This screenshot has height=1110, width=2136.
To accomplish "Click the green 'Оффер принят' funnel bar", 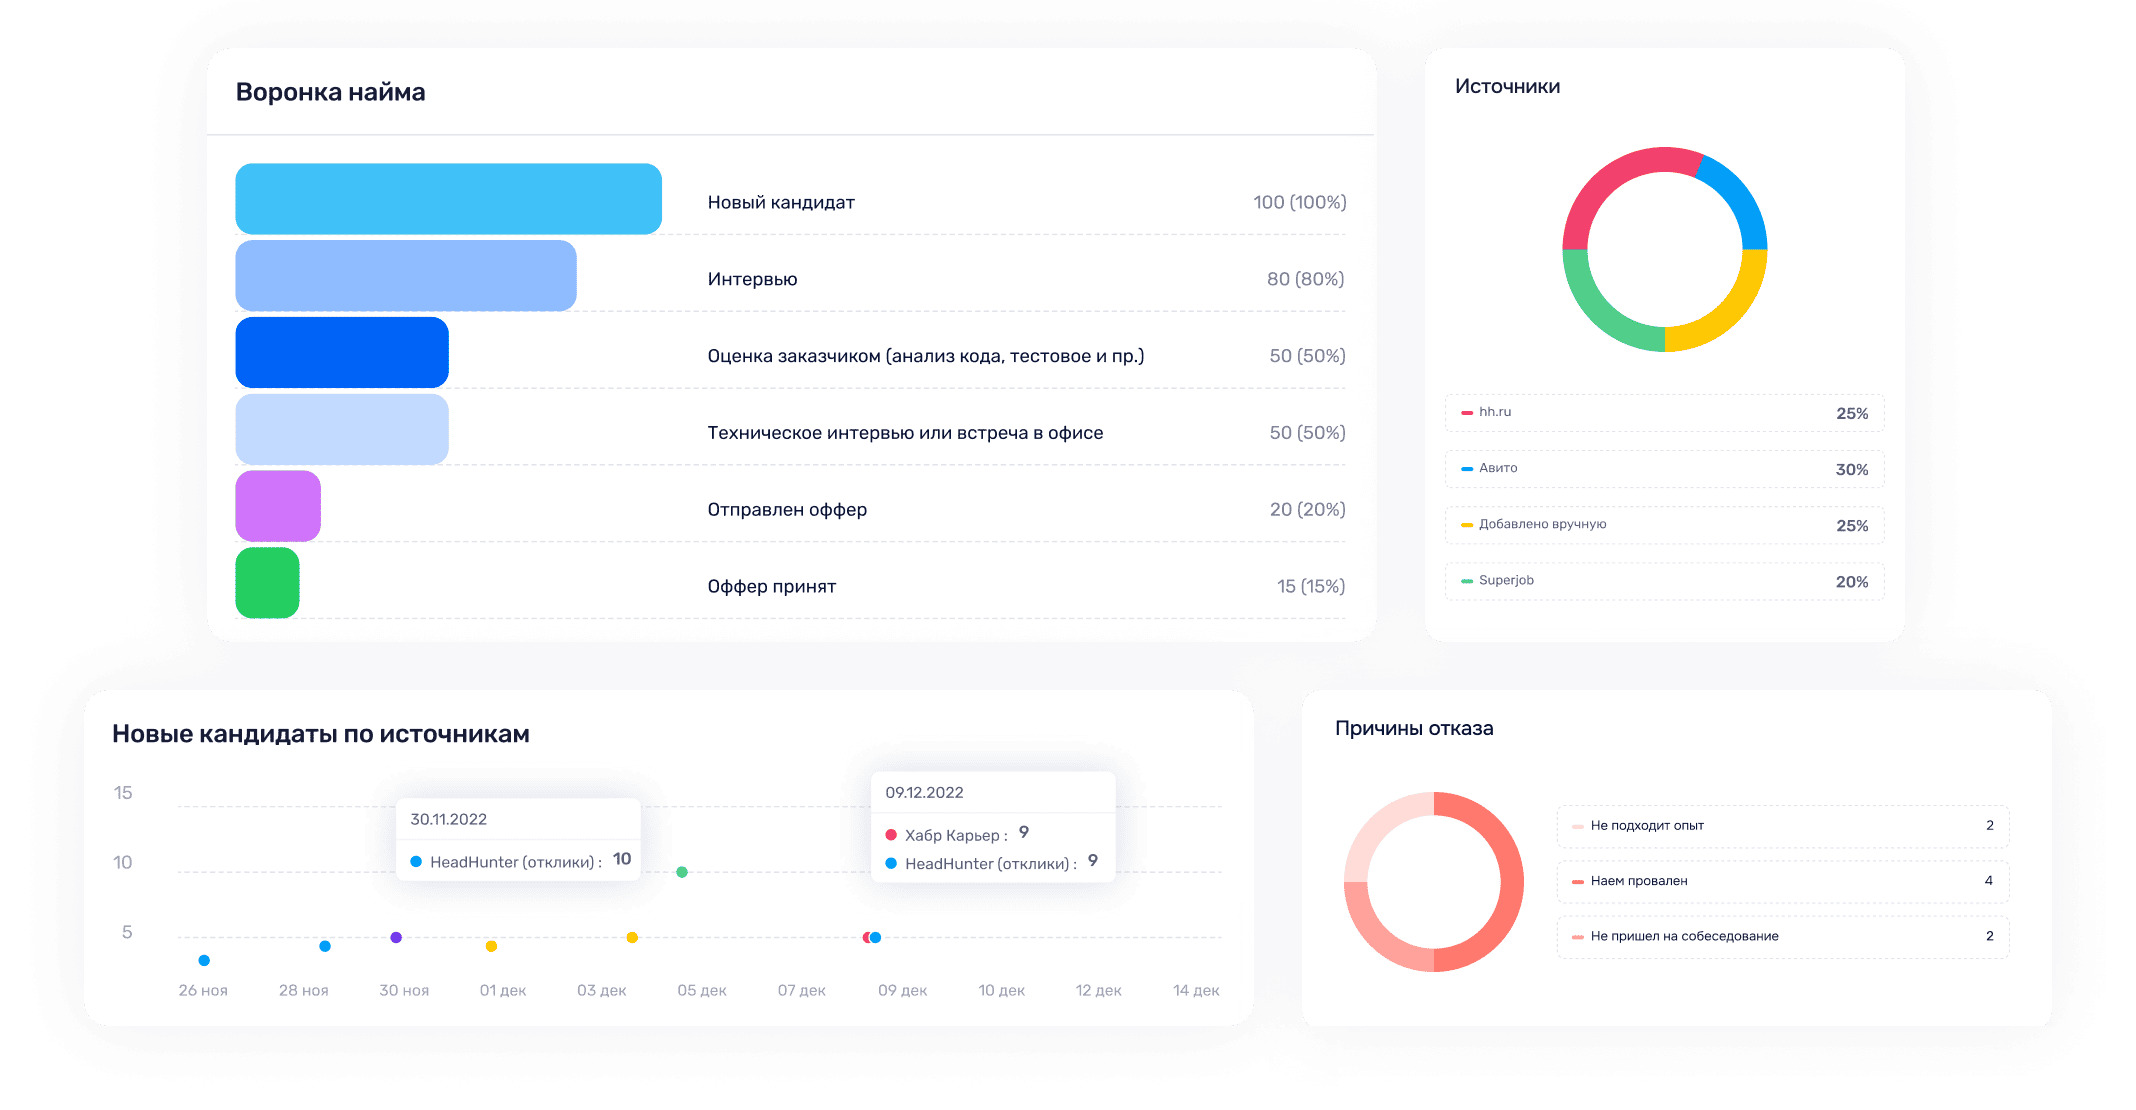I will (x=267, y=583).
